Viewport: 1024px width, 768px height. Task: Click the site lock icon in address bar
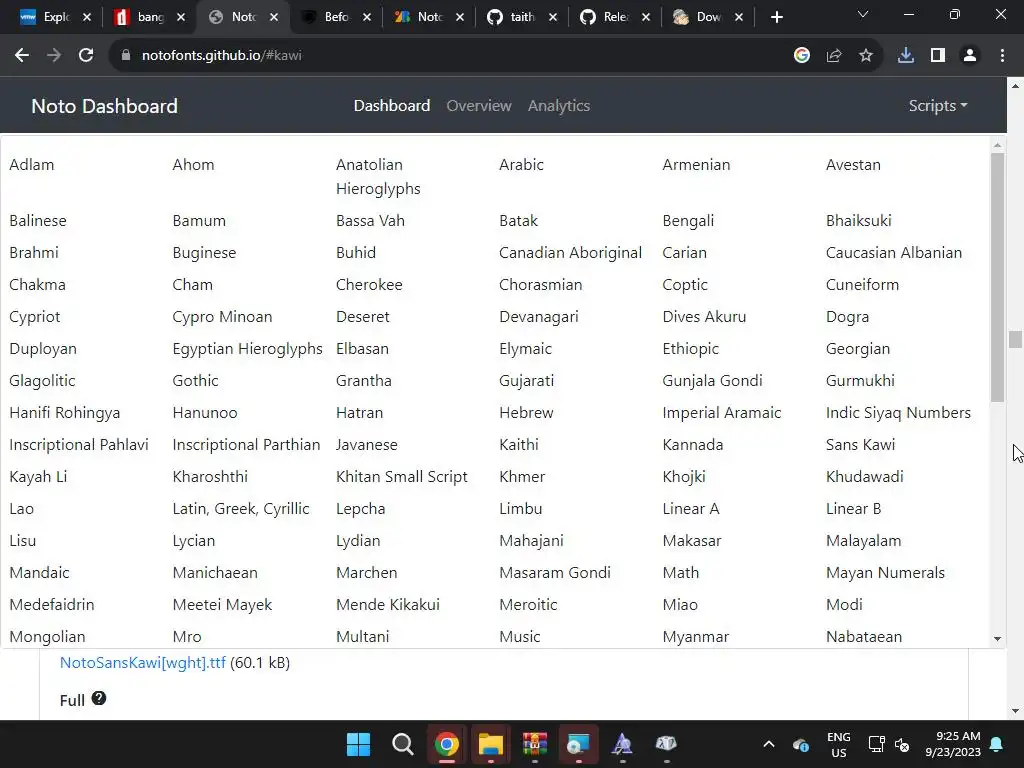point(125,56)
